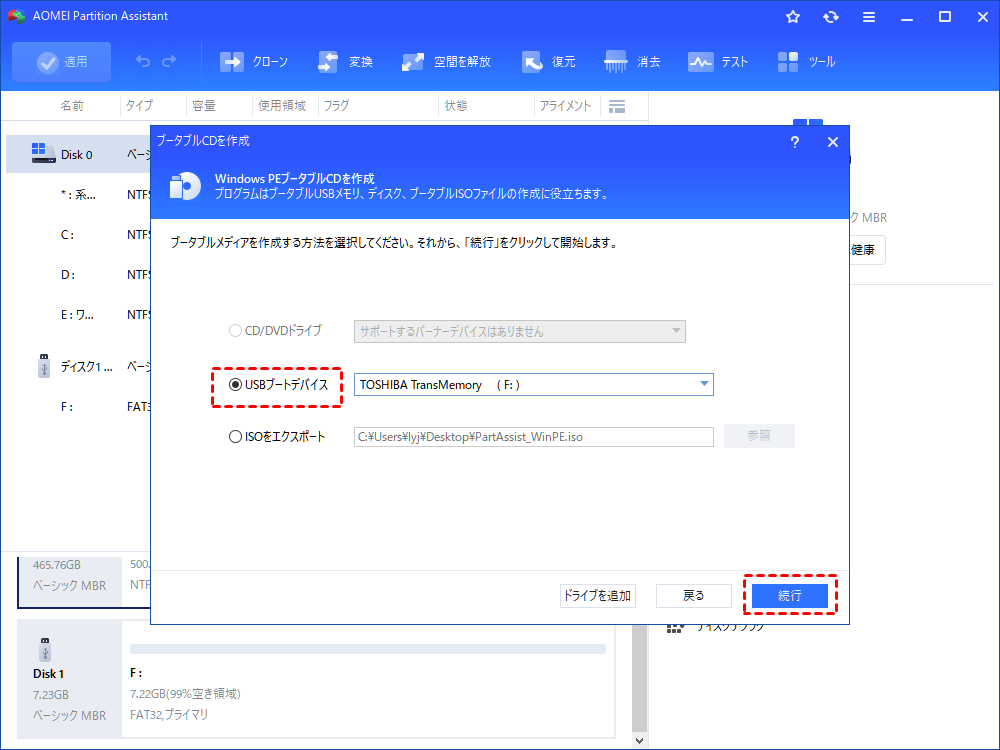
Task: Open the 復元 (Recover) toolbar item
Action: 548,62
